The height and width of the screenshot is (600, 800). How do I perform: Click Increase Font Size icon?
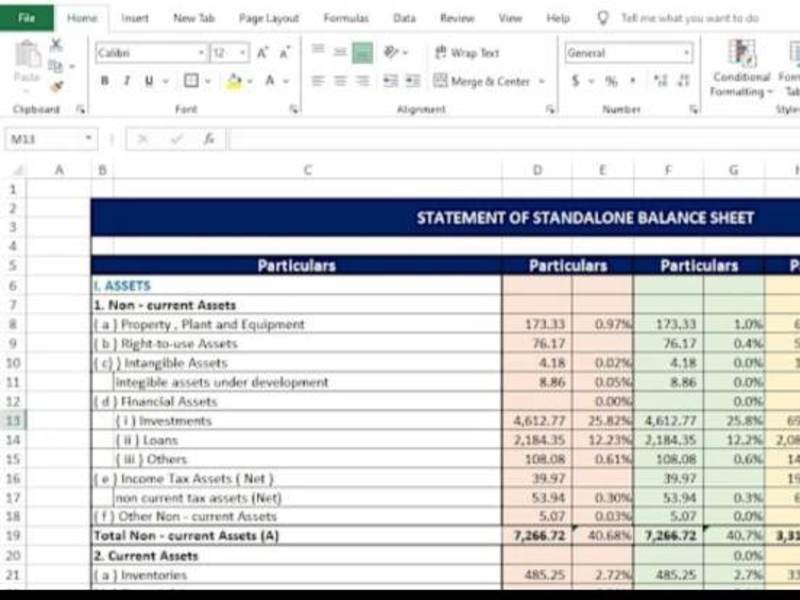(262, 53)
